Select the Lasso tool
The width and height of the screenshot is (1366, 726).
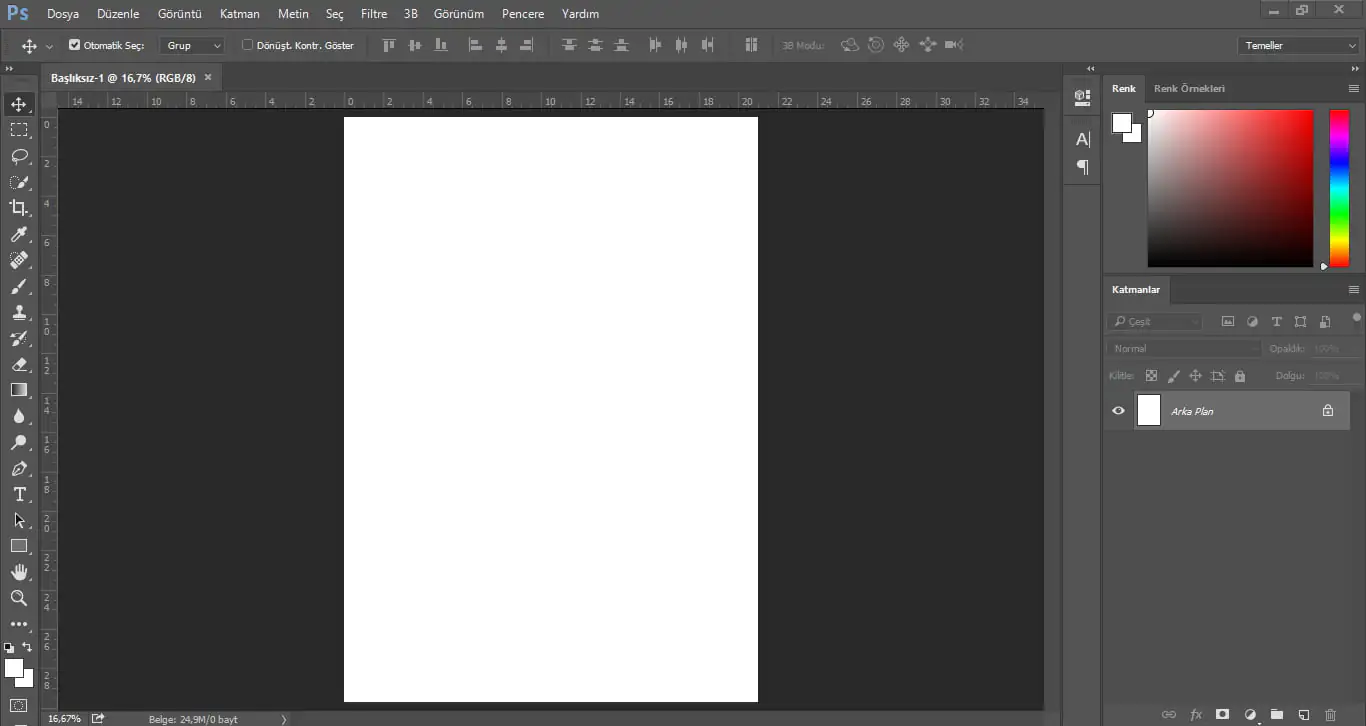point(19,156)
